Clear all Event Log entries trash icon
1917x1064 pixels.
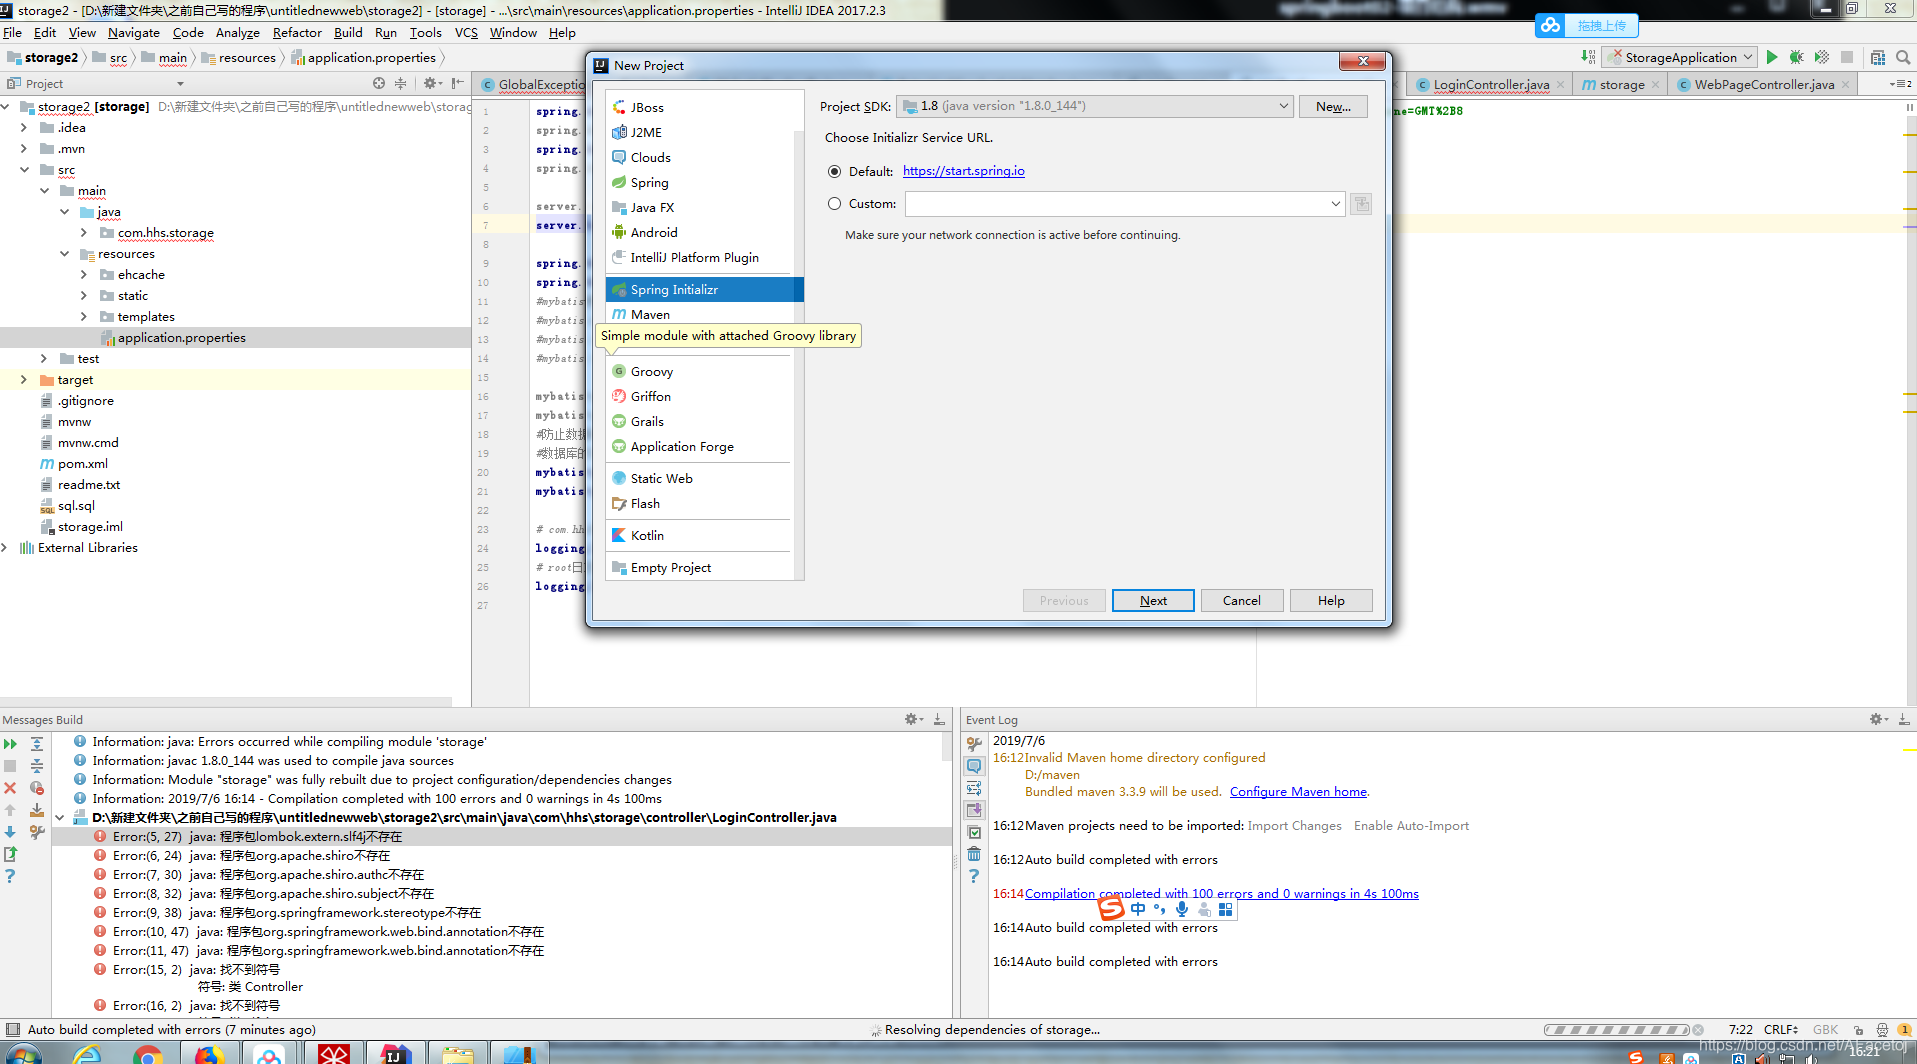click(974, 854)
